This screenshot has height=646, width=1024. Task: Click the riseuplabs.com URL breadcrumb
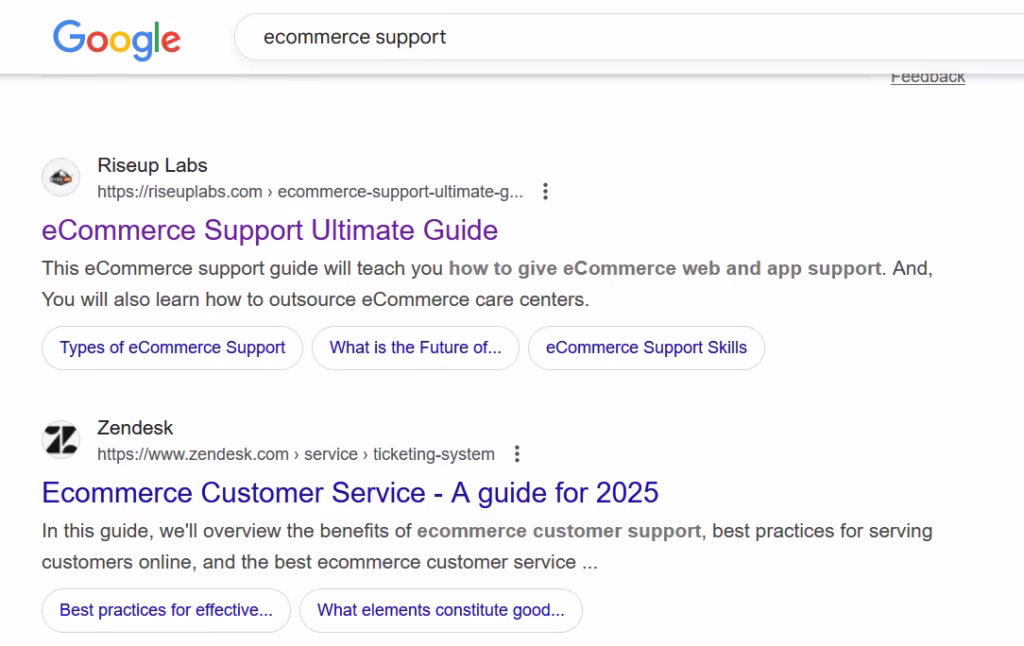click(x=310, y=192)
